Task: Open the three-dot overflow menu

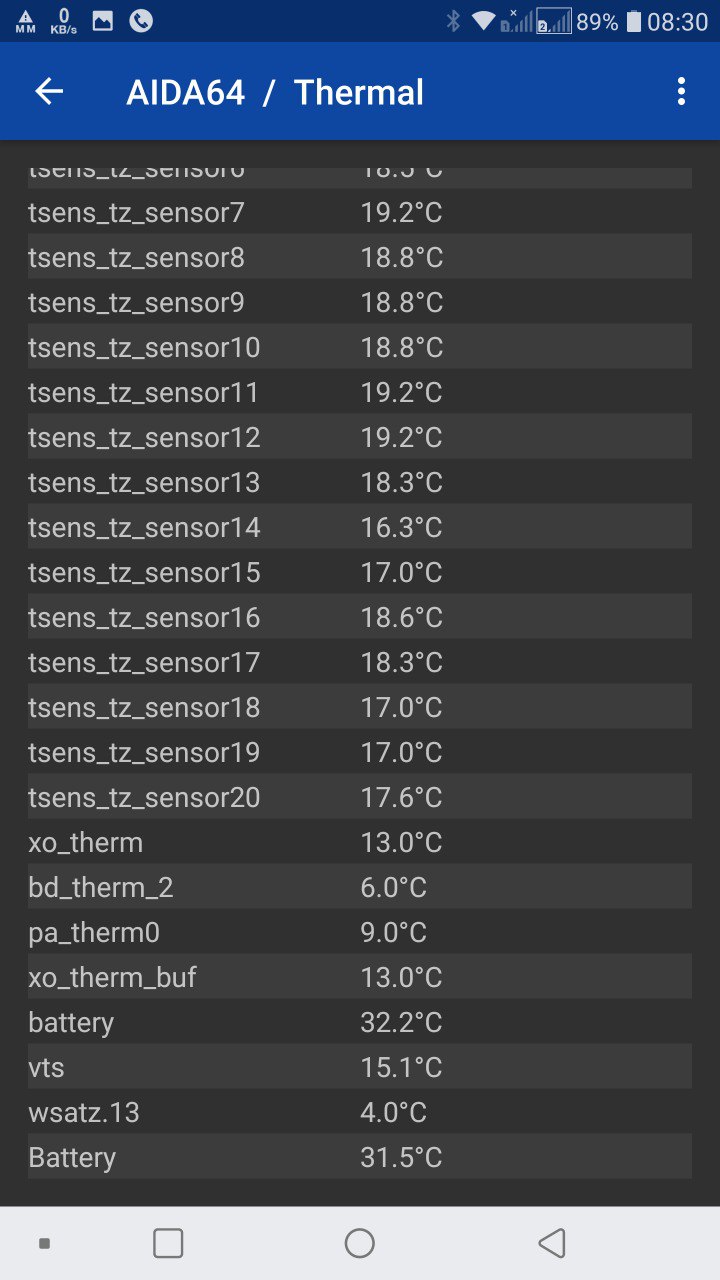Action: pos(681,92)
